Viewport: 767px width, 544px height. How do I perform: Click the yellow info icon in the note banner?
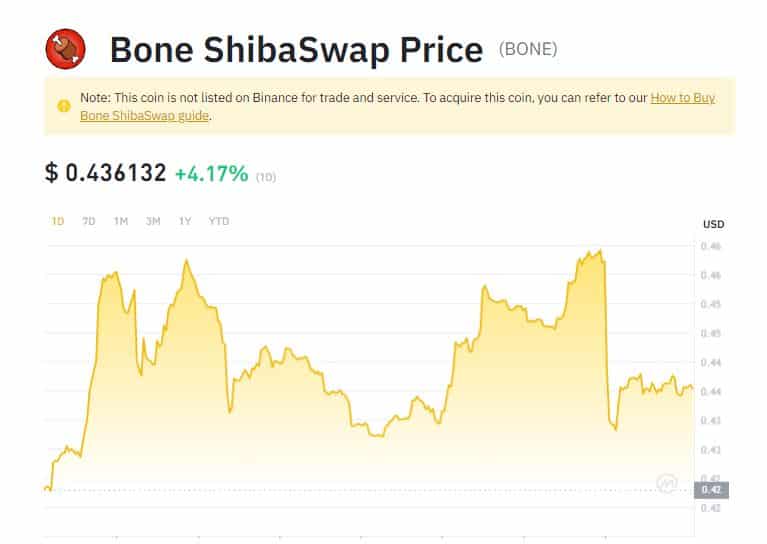64,106
